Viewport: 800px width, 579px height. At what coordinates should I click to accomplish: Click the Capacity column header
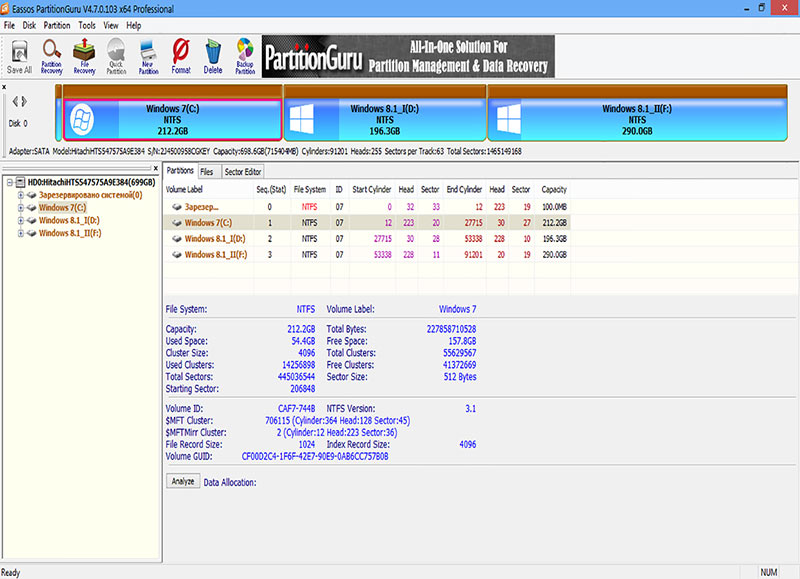point(554,189)
